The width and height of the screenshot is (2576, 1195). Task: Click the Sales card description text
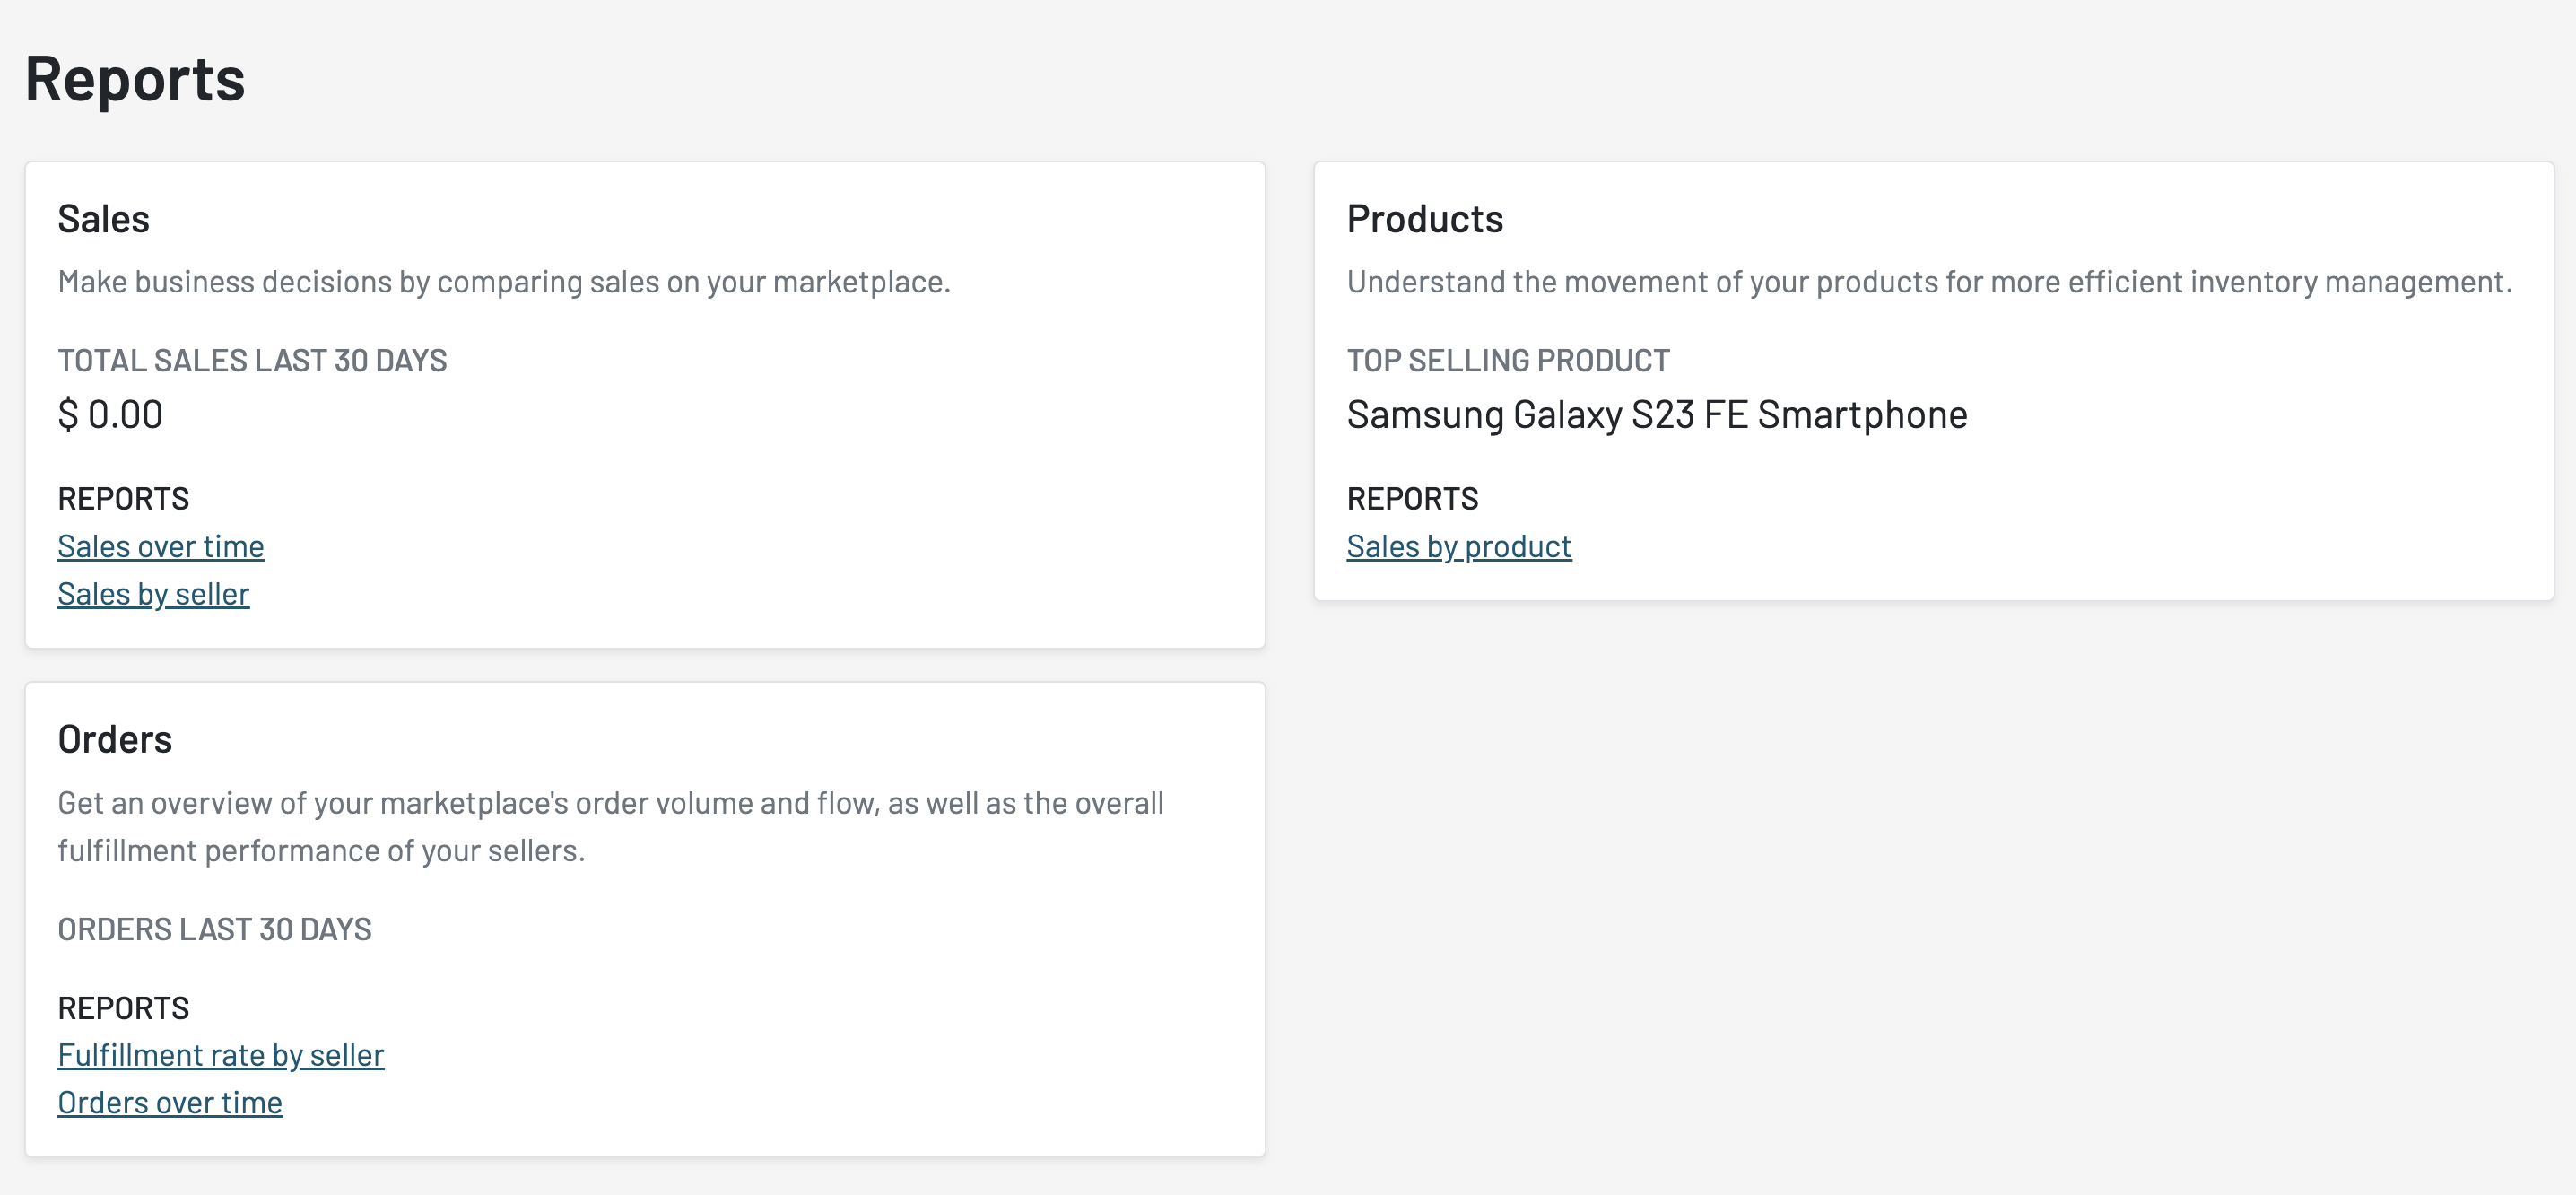pyautogui.click(x=503, y=282)
